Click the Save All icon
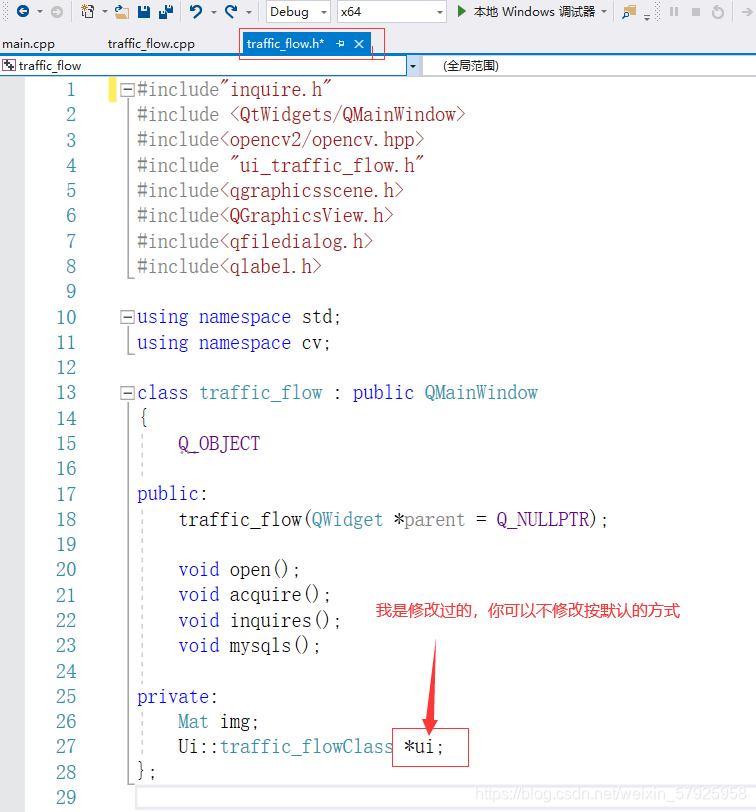Image resolution: width=756 pixels, height=812 pixels. point(166,11)
